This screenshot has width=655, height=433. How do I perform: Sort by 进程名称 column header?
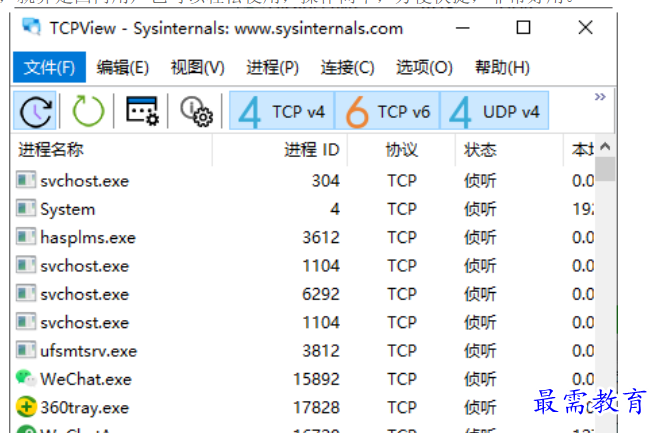(112, 149)
